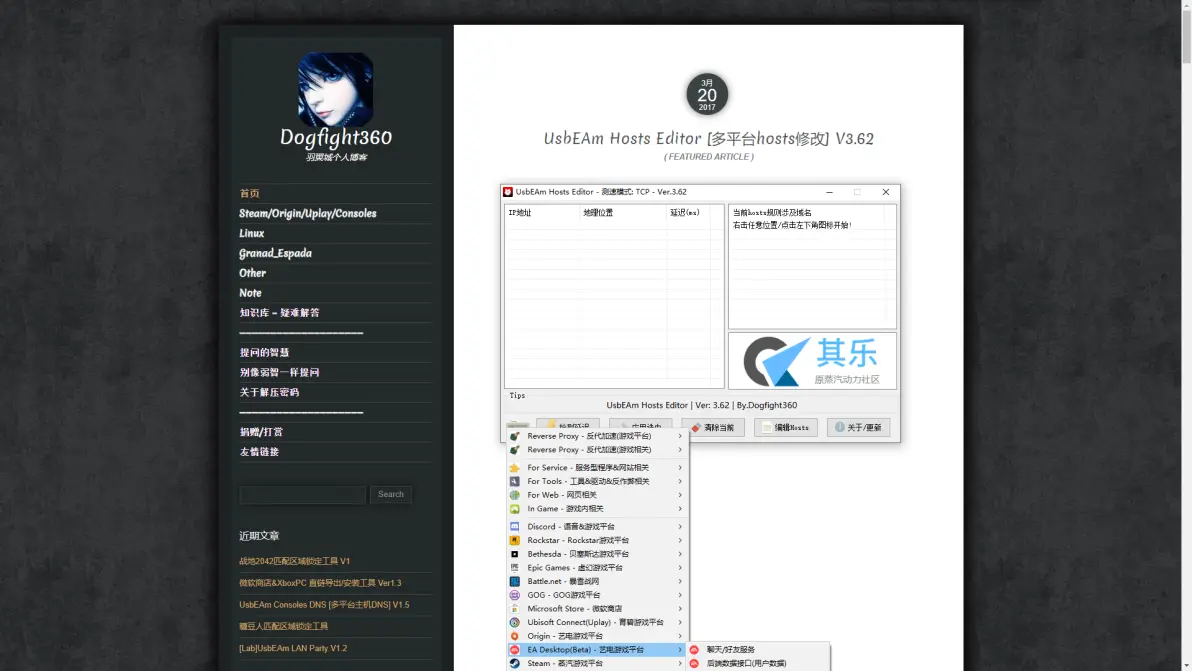The image size is (1192, 671).
Task: Click the Search button in the sidebar
Action: [391, 495]
